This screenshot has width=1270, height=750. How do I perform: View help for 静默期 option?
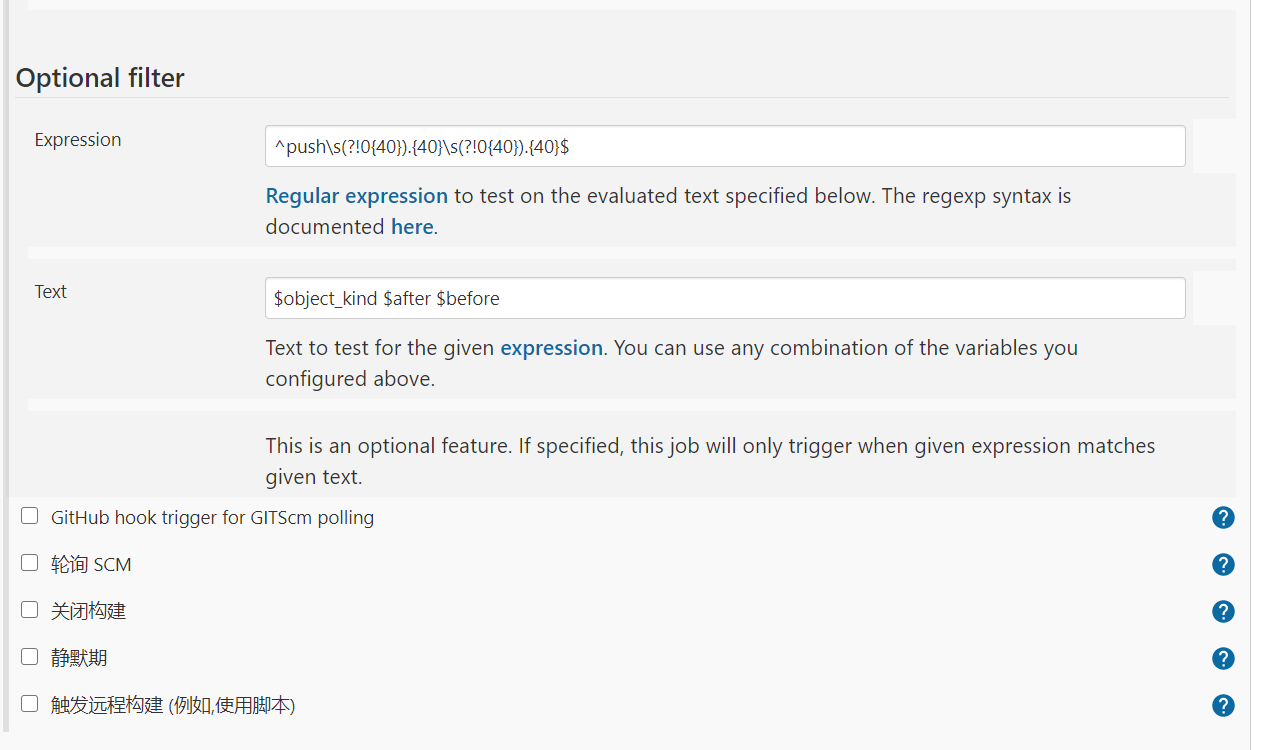click(x=1223, y=658)
